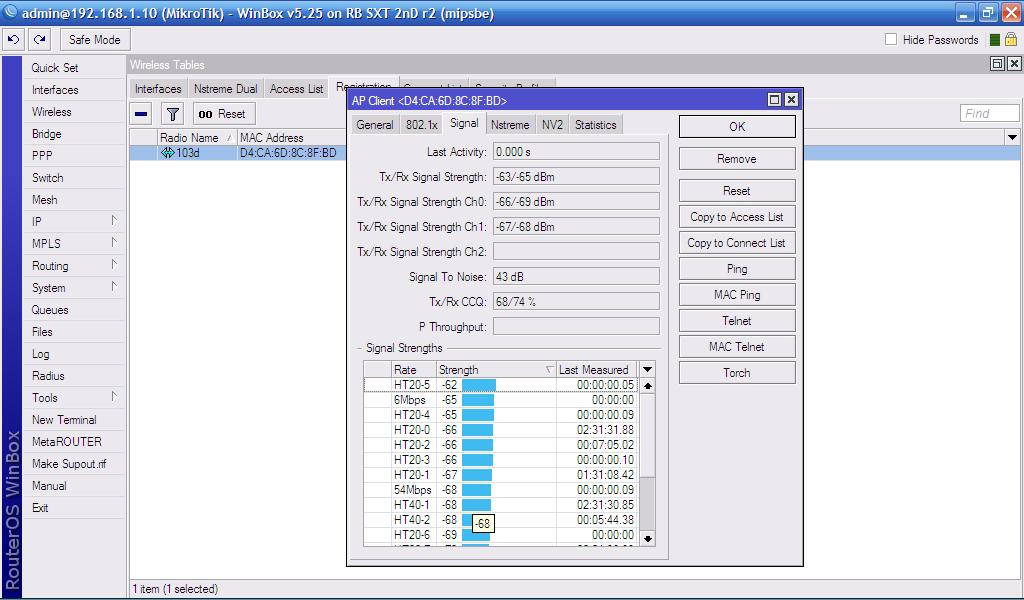Screen dimensions: 1024x600
Task: Close the AP Client dialog
Action: [791, 100]
